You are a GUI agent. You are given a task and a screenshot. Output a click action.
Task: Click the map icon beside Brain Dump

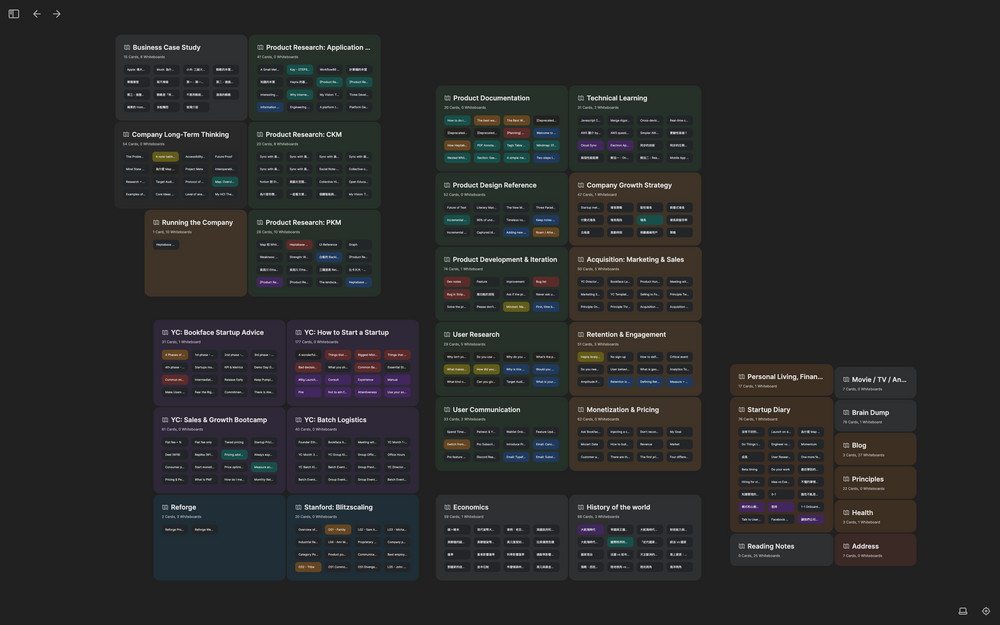click(x=846, y=413)
